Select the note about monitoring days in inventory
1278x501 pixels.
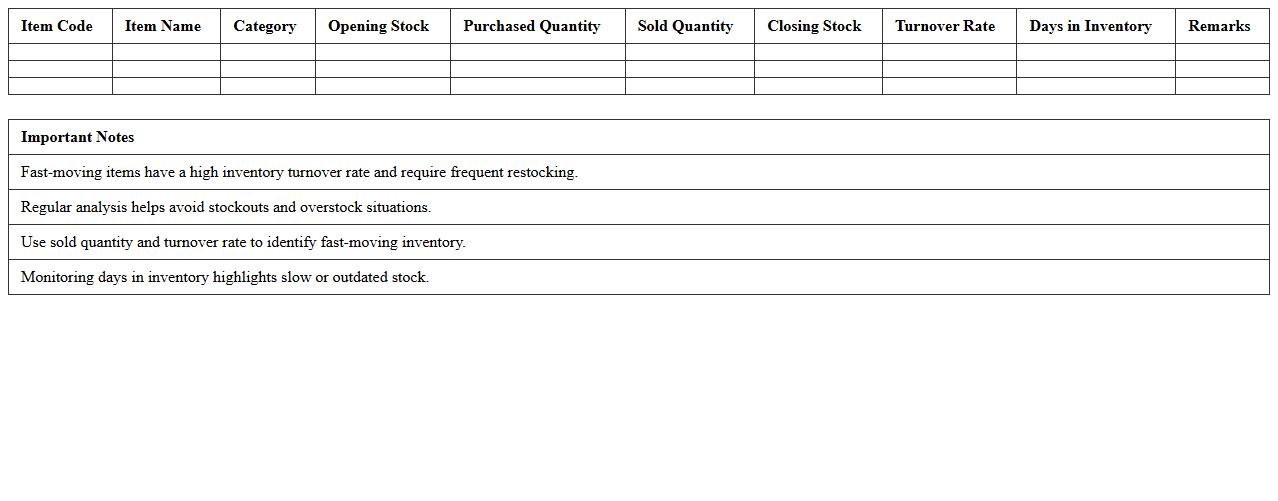225,277
